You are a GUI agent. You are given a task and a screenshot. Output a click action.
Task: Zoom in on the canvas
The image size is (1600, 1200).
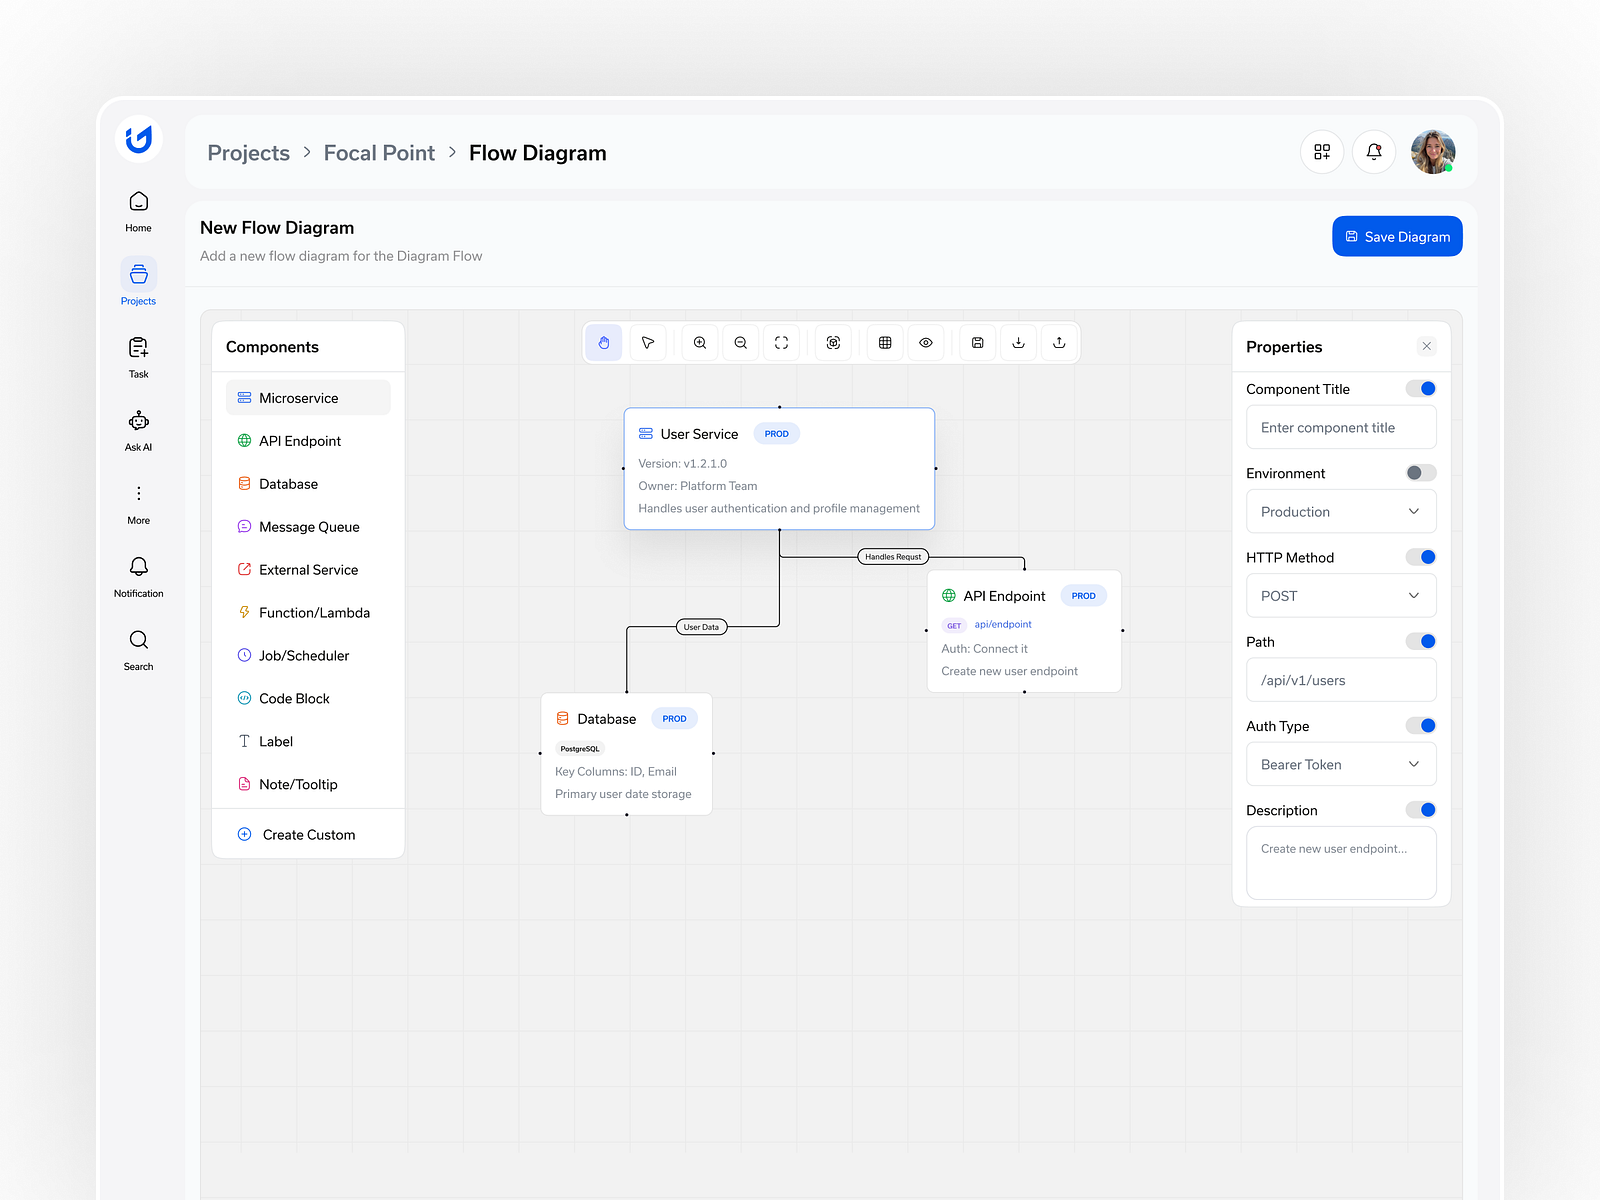pyautogui.click(x=699, y=342)
